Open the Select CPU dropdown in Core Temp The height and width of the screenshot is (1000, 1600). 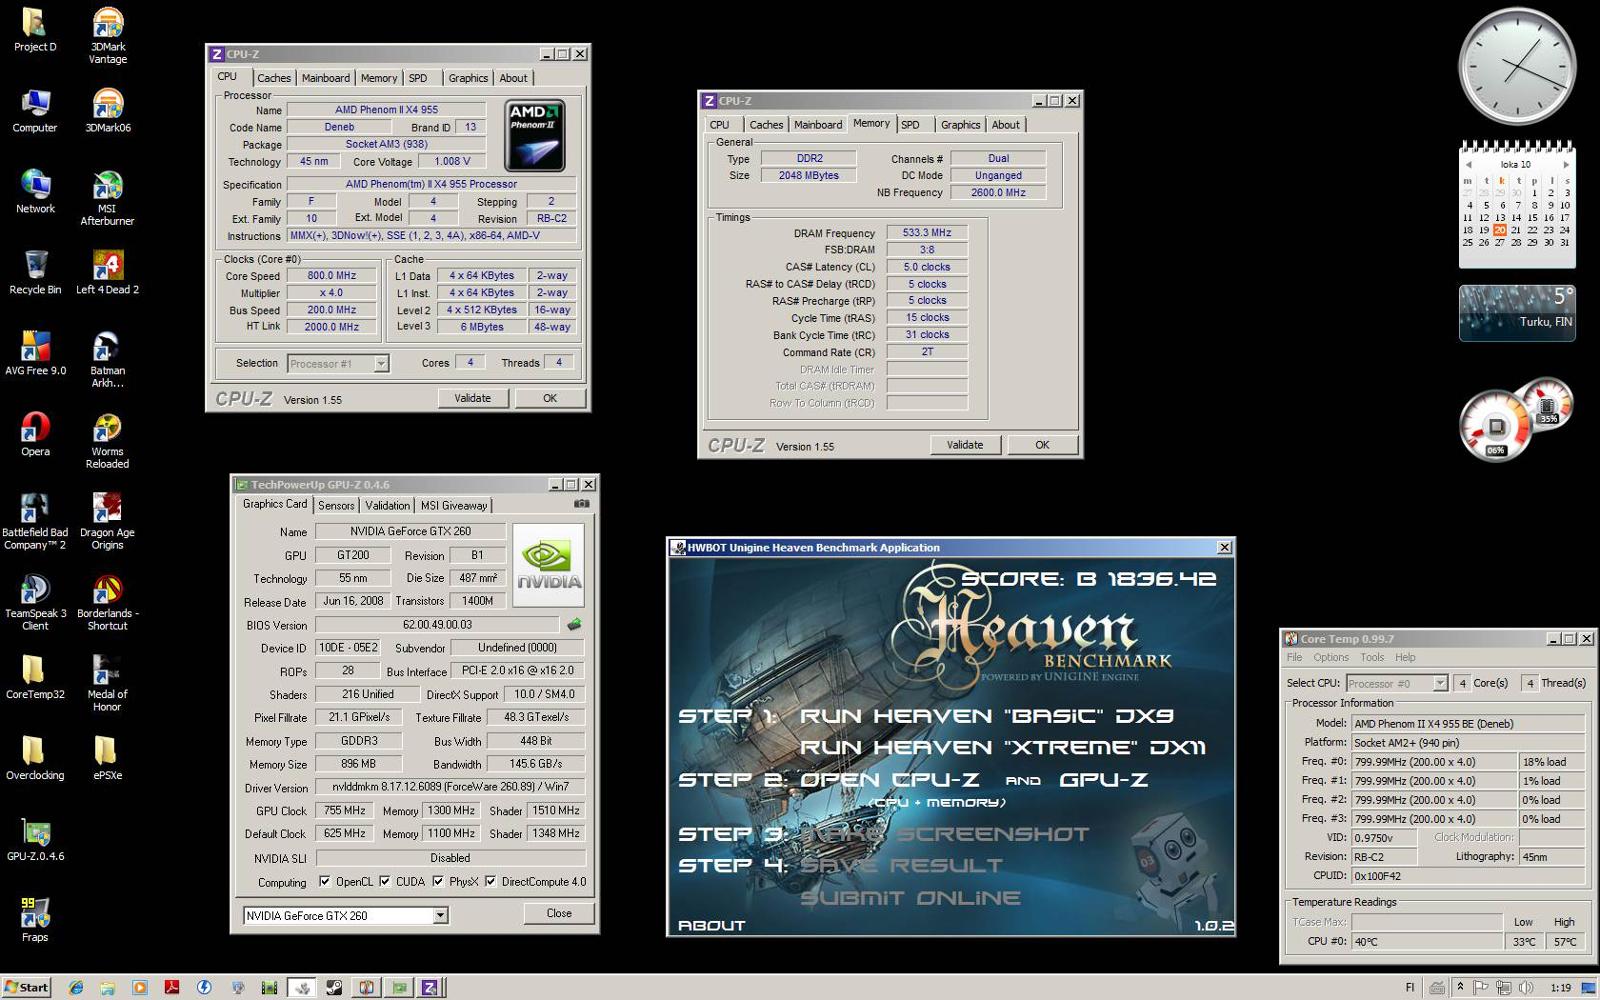tap(1440, 683)
